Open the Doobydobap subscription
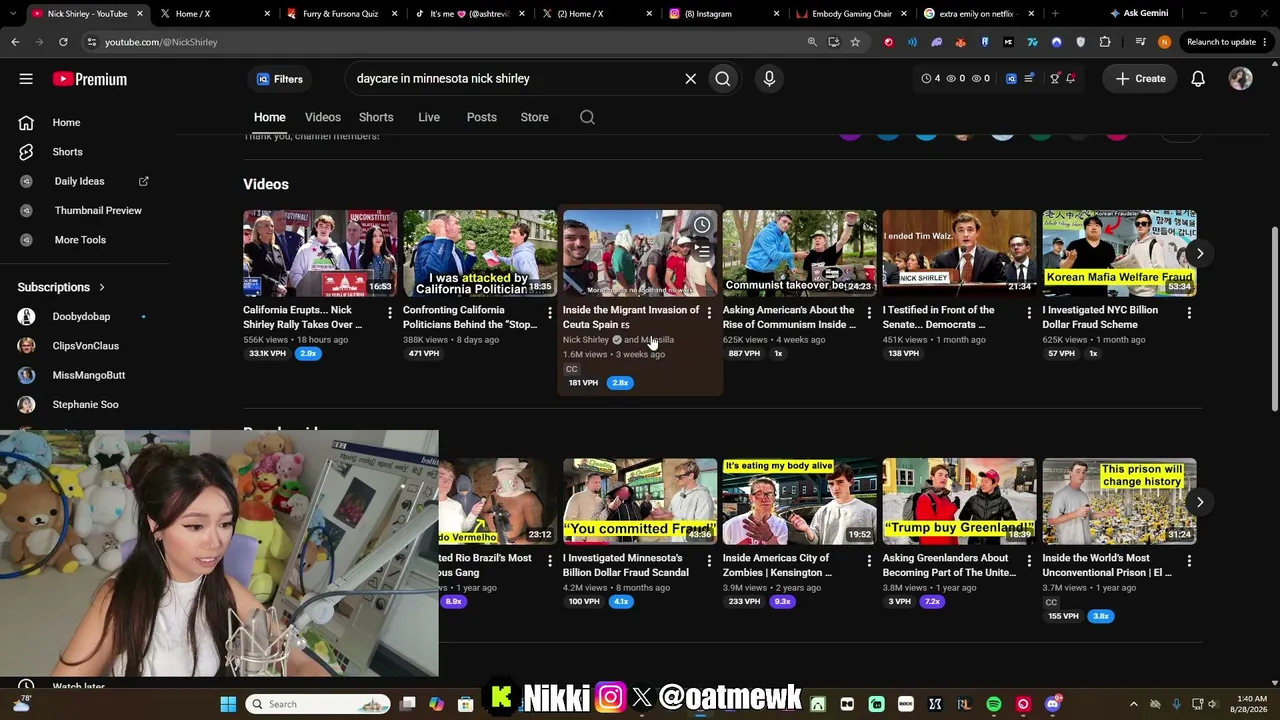The height and width of the screenshot is (720, 1280). 85,317
